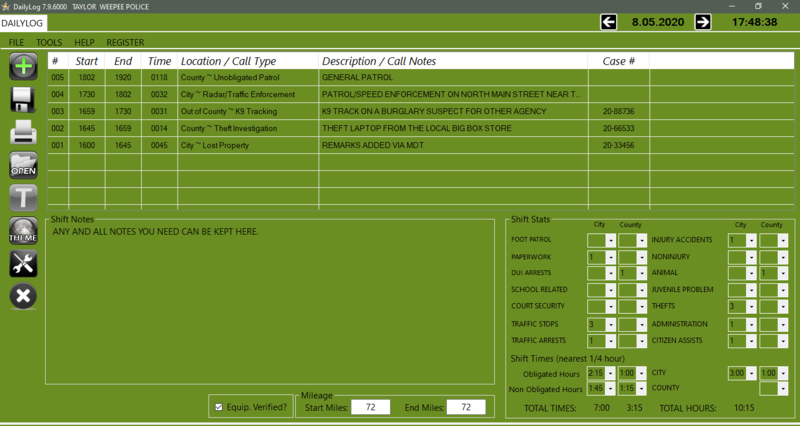Click case number 20-66533
800x426 pixels.
(x=618, y=128)
